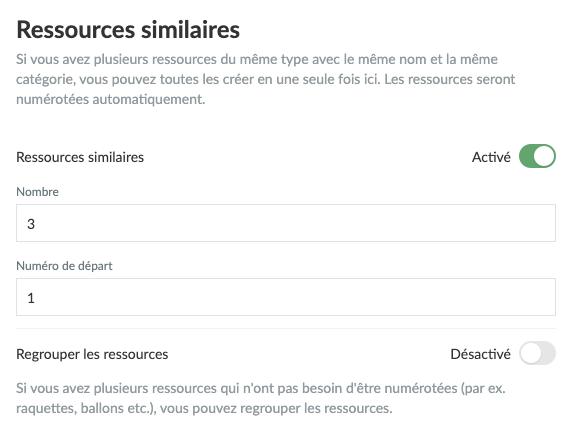Focus the Numéro de départ input field
This screenshot has height=434, width=572.
(286, 297)
